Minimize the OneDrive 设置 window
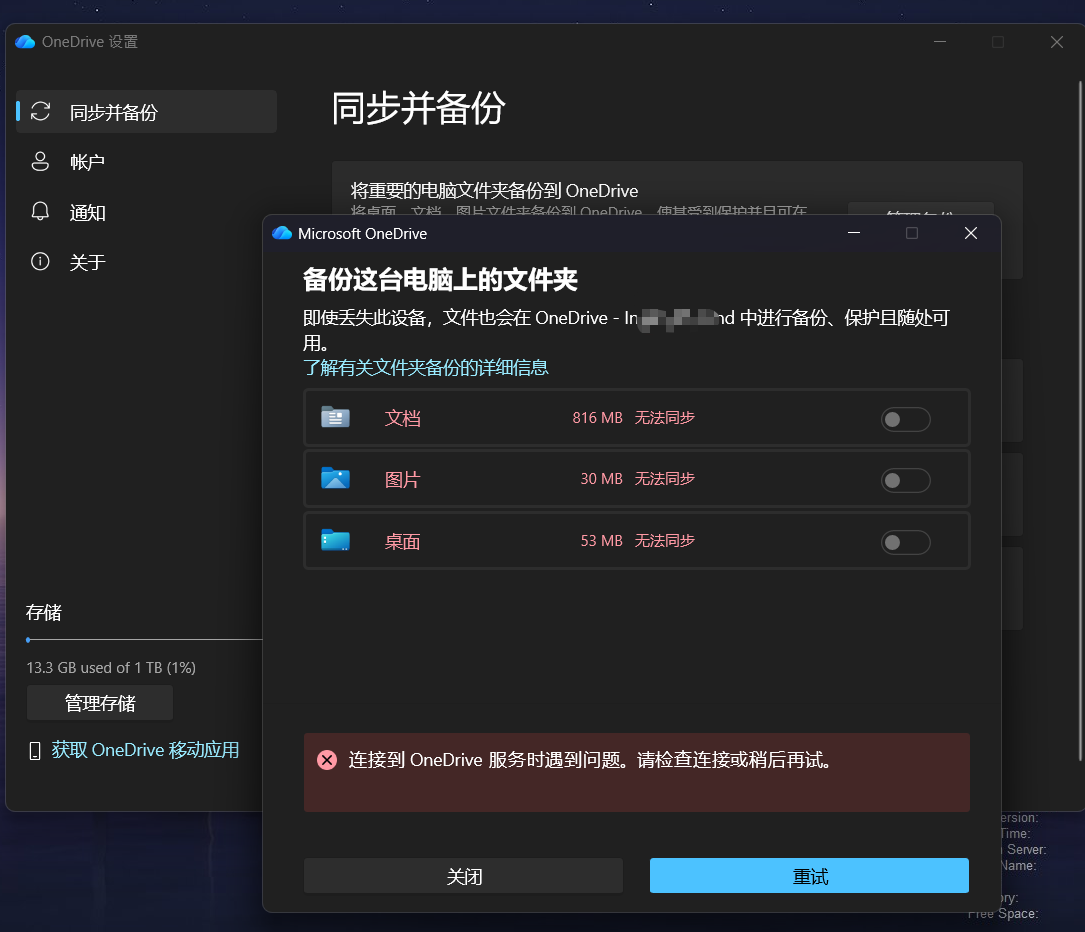This screenshot has width=1085, height=932. [940, 42]
